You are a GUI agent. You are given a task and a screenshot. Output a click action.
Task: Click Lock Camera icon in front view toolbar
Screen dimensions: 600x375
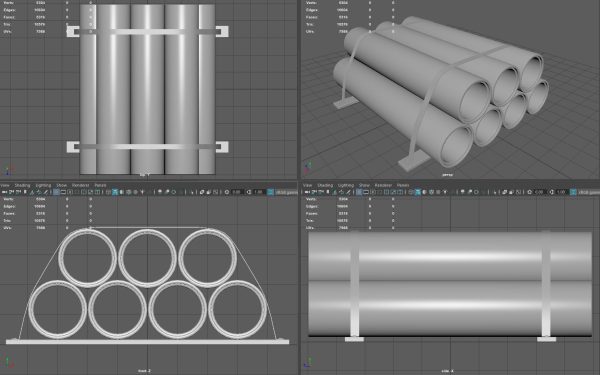pos(11,192)
